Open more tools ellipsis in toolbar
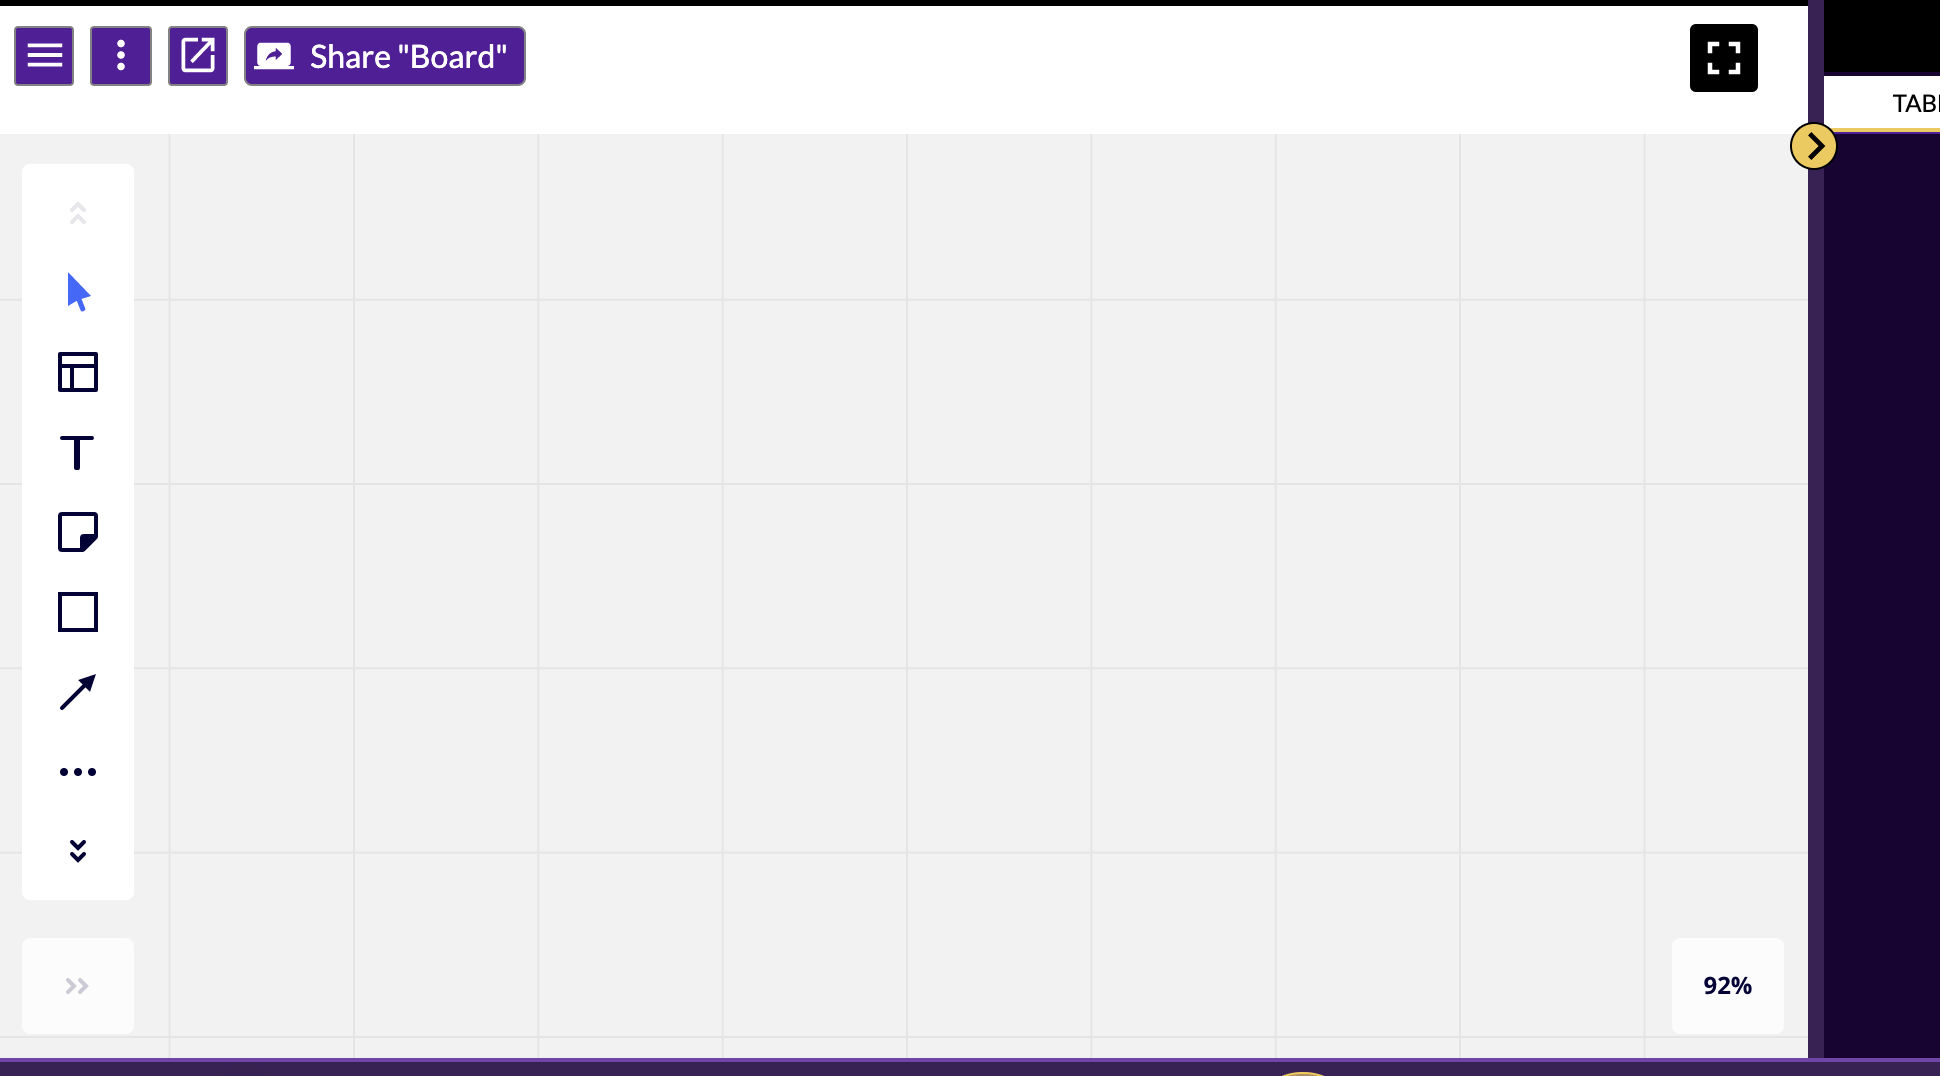This screenshot has width=1940, height=1076. pyautogui.click(x=78, y=772)
